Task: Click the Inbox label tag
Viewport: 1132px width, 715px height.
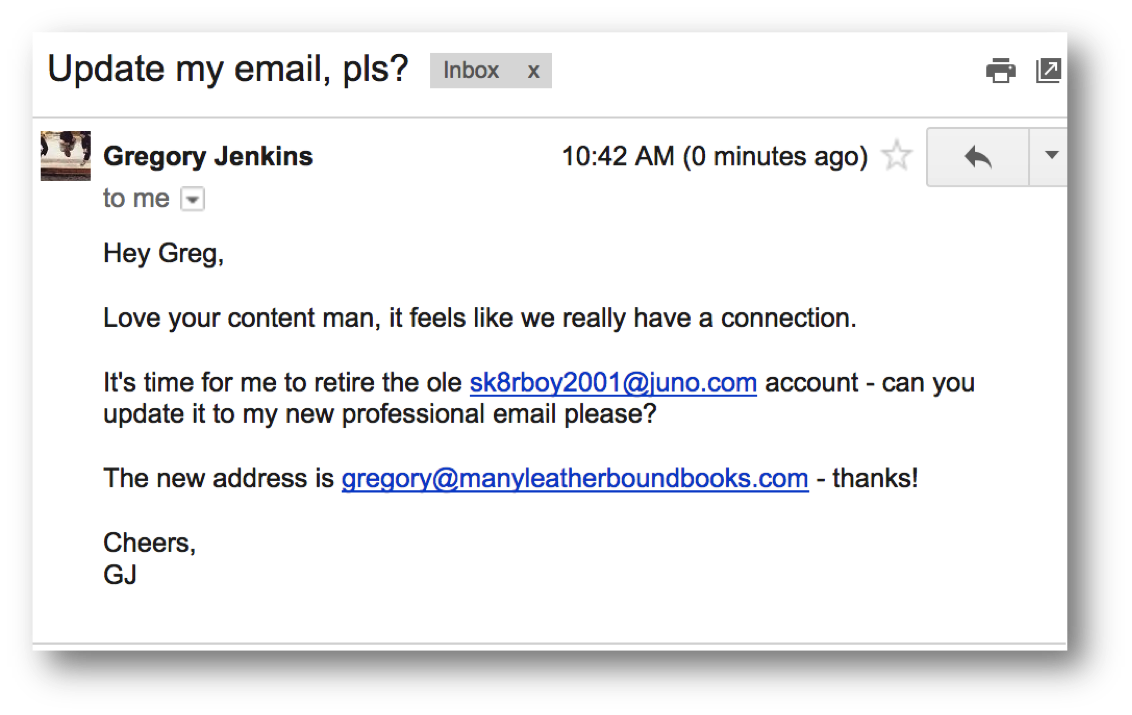Action: (471, 71)
